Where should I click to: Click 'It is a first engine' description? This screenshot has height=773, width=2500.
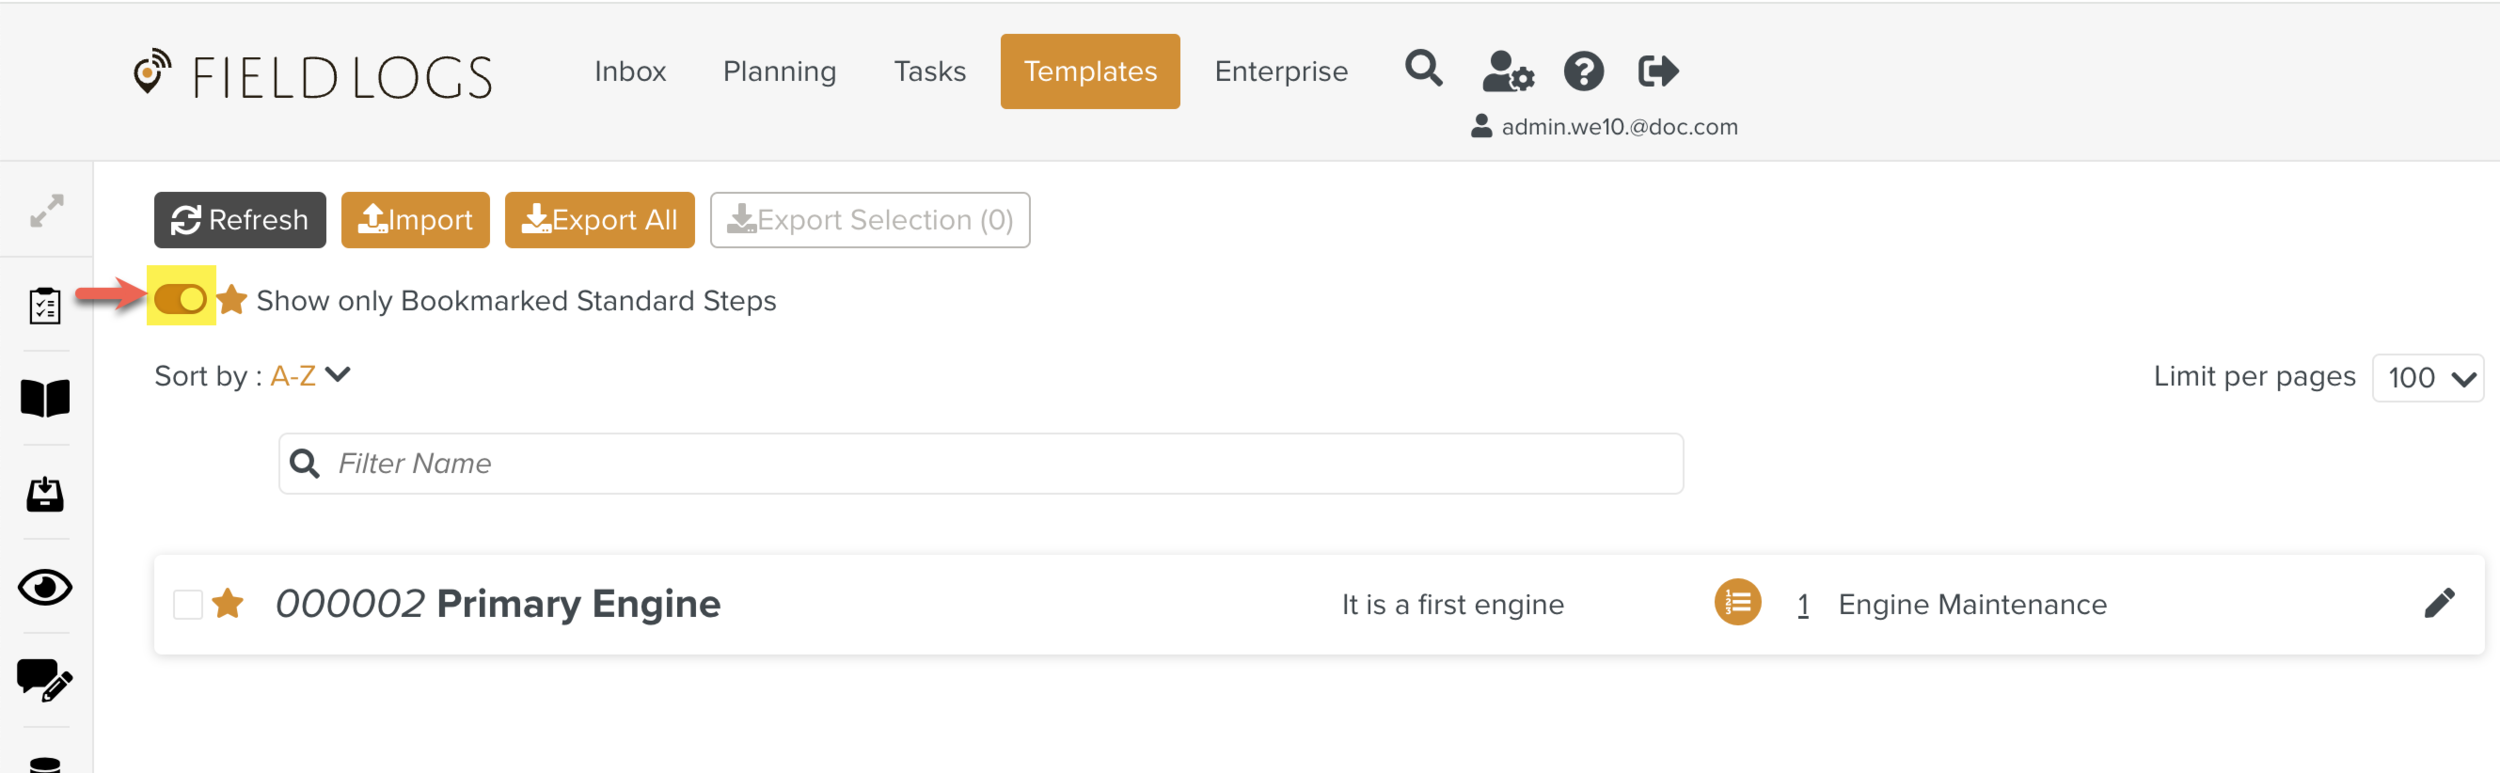(1453, 605)
